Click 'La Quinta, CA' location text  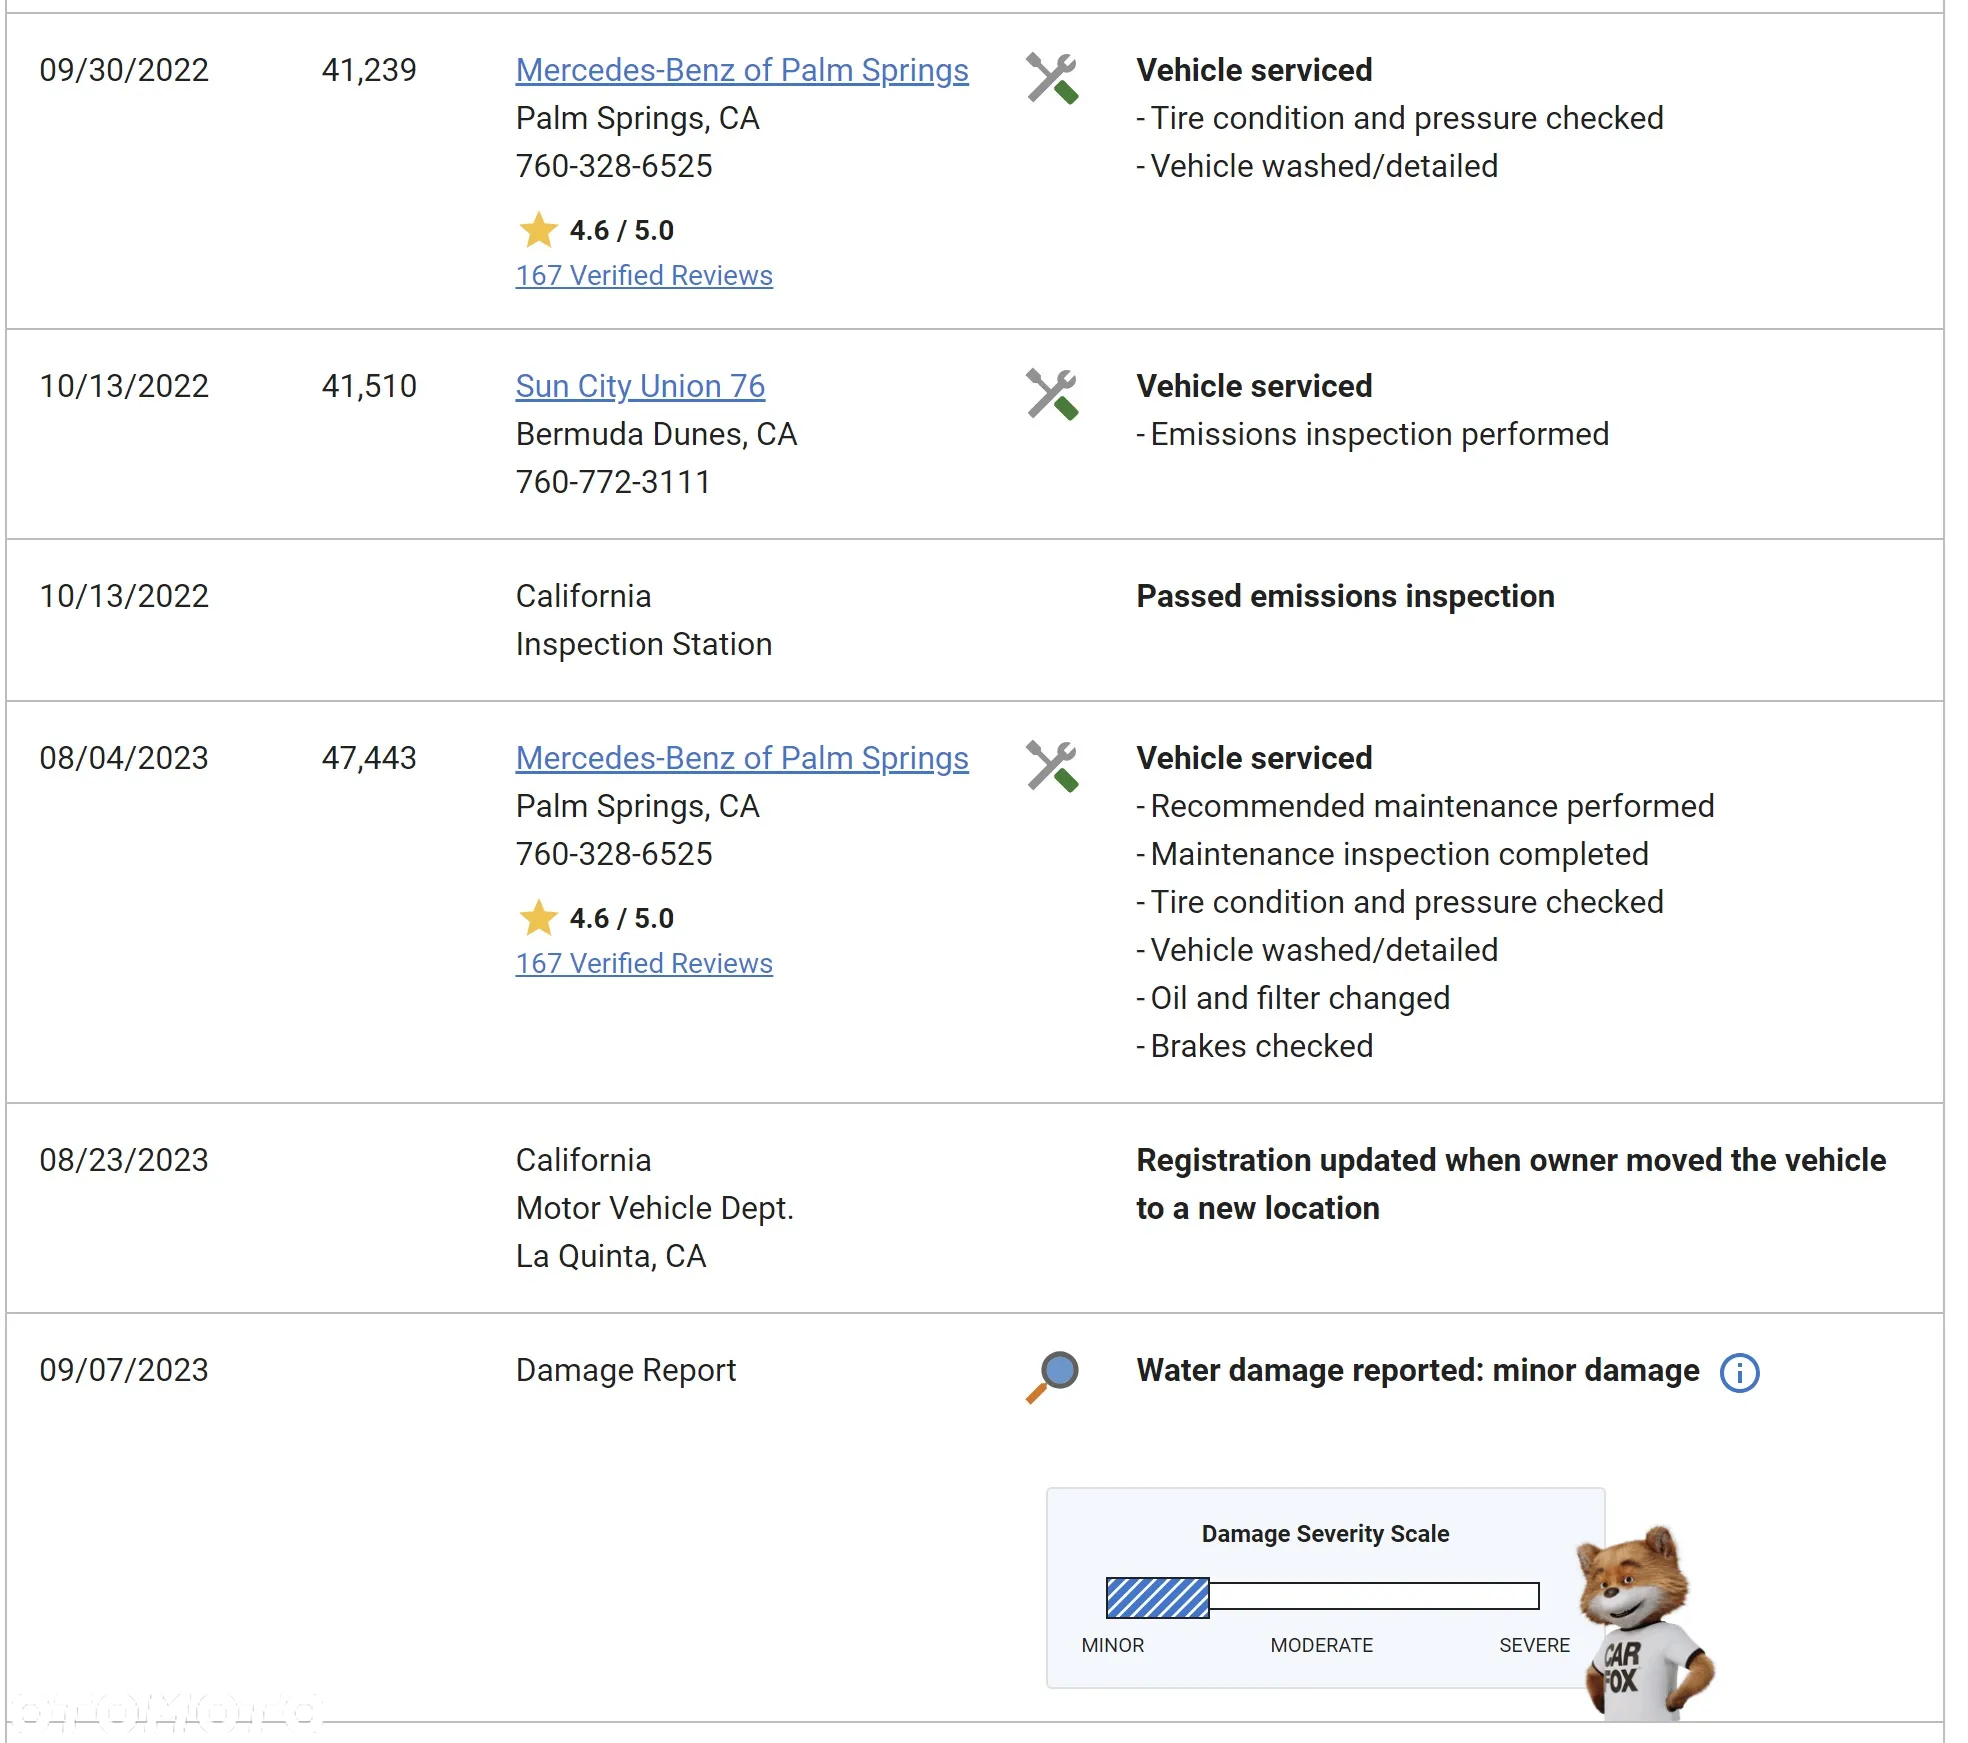point(611,1256)
